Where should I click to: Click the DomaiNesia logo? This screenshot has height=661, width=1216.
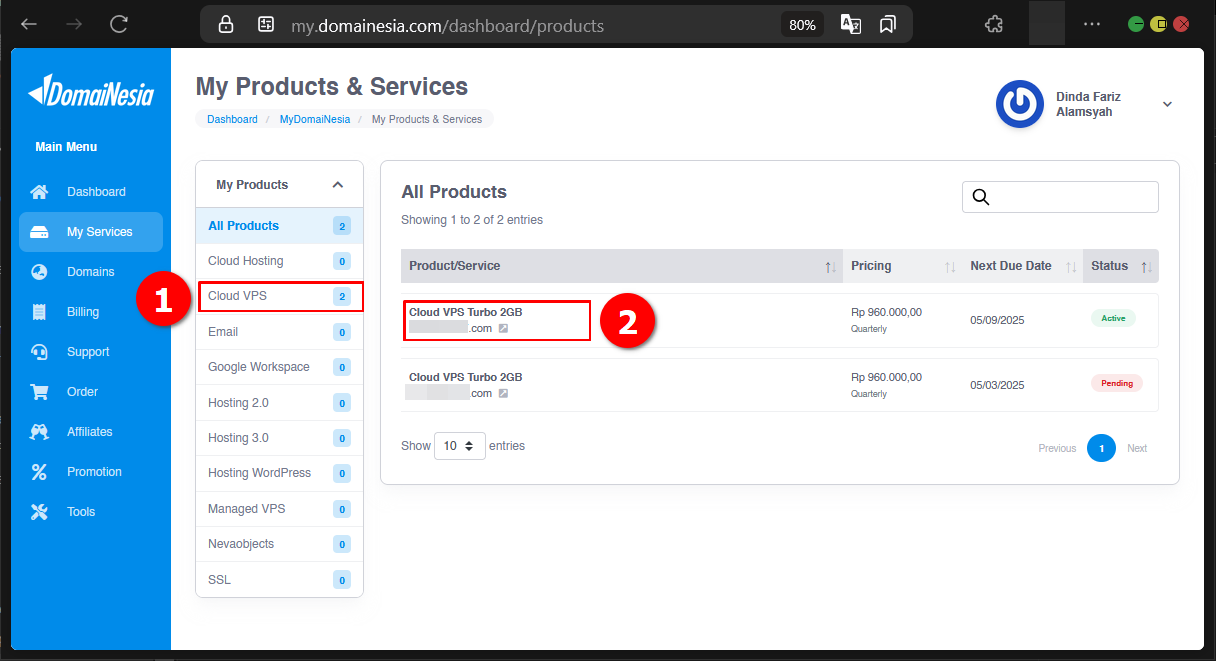point(91,92)
